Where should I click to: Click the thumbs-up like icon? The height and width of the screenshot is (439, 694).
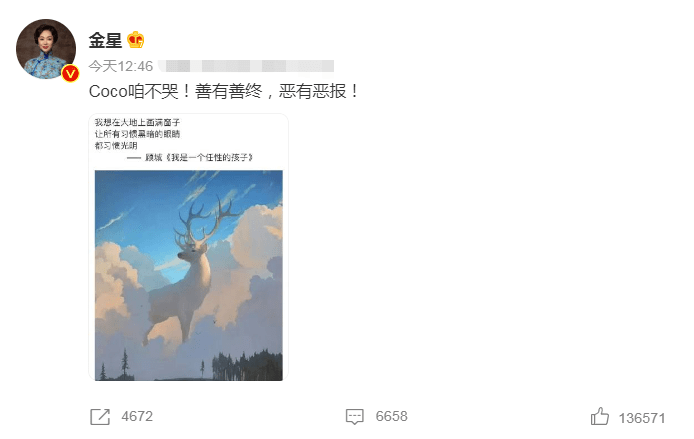[x=600, y=416]
